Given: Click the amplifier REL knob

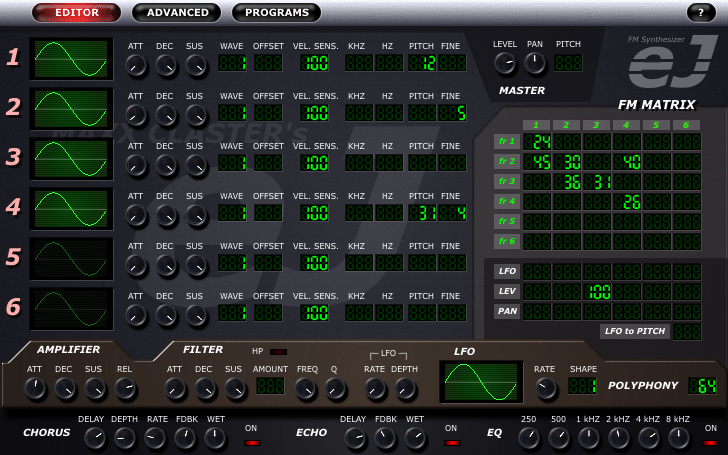Looking at the screenshot, I should (125, 388).
